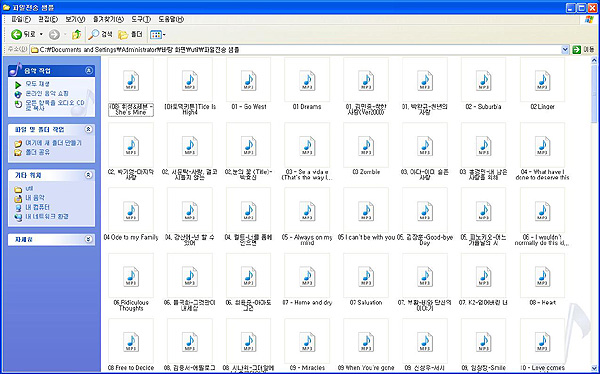Expand the address bar dropdown
Viewport: 600px width, 374px height.
[x=565, y=50]
